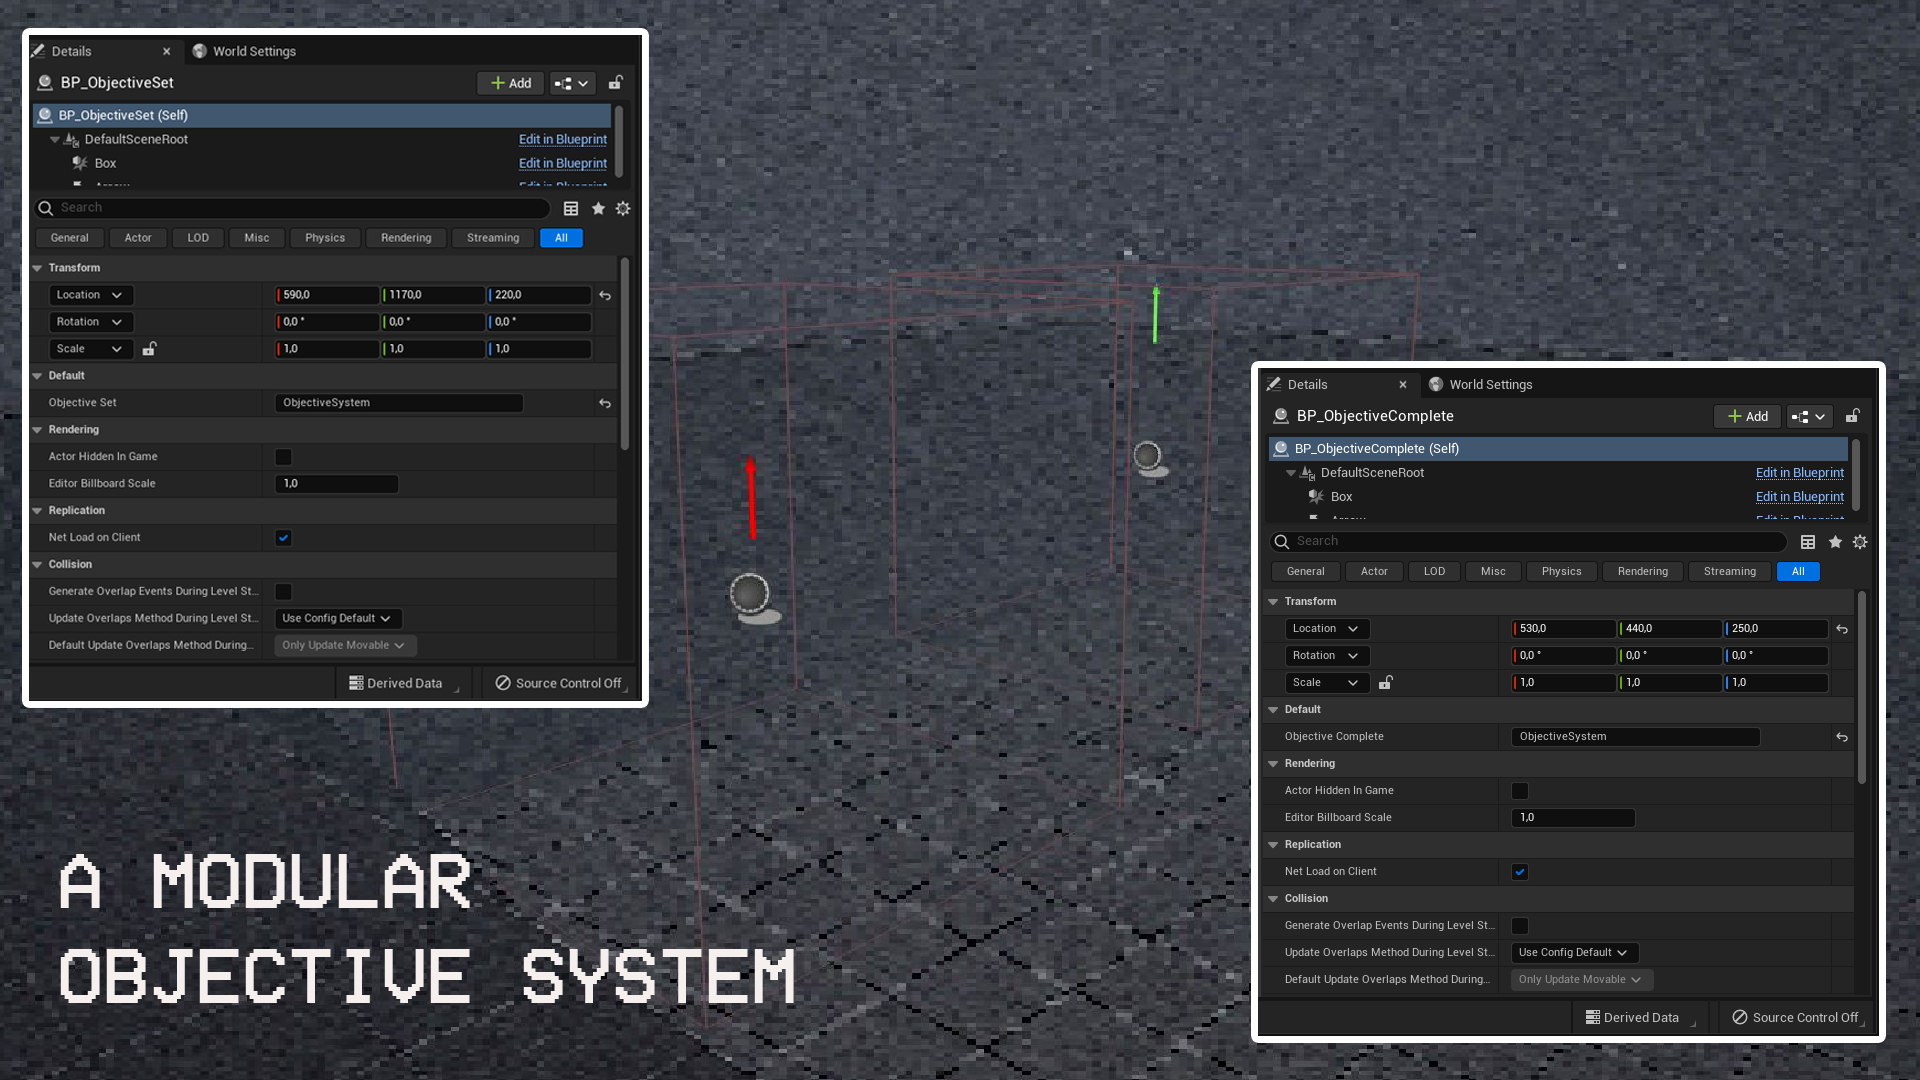Click the Editor Billboard Scale field in BP_ObjectiveSet
The width and height of the screenshot is (1920, 1080).
[336, 484]
